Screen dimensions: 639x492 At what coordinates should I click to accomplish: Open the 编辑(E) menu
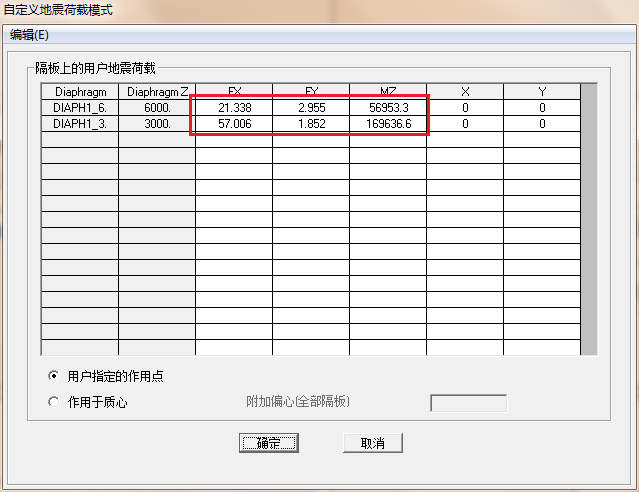[x=29, y=34]
